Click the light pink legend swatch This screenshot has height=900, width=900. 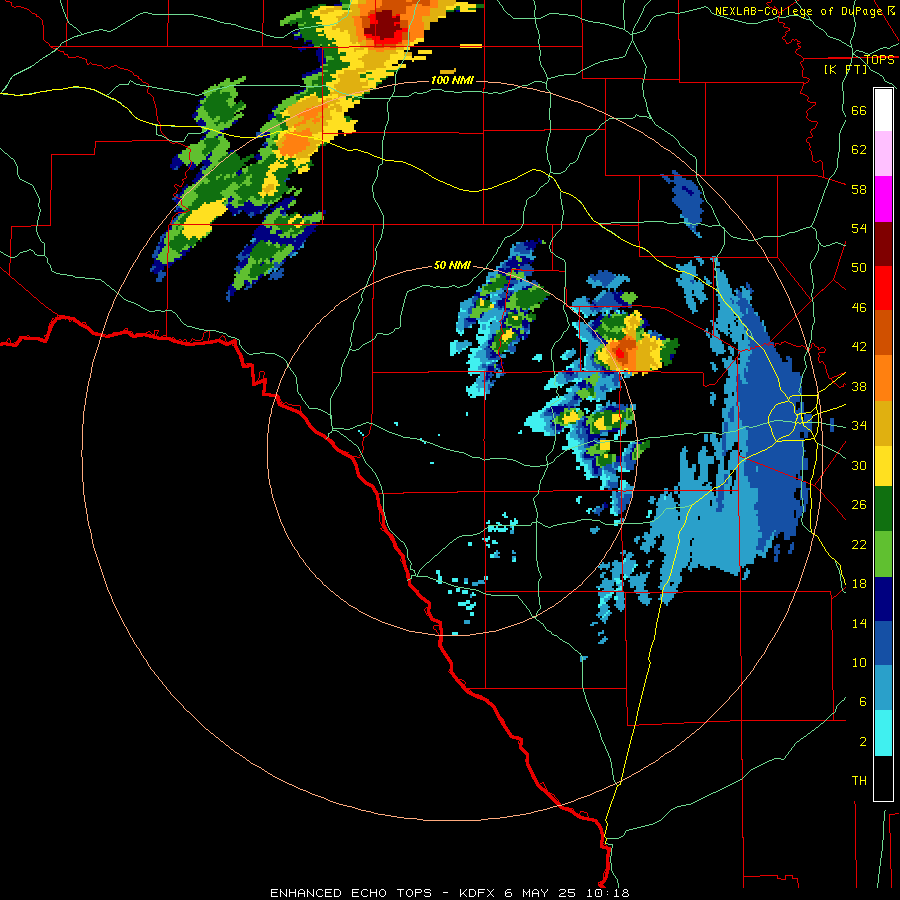click(x=883, y=154)
